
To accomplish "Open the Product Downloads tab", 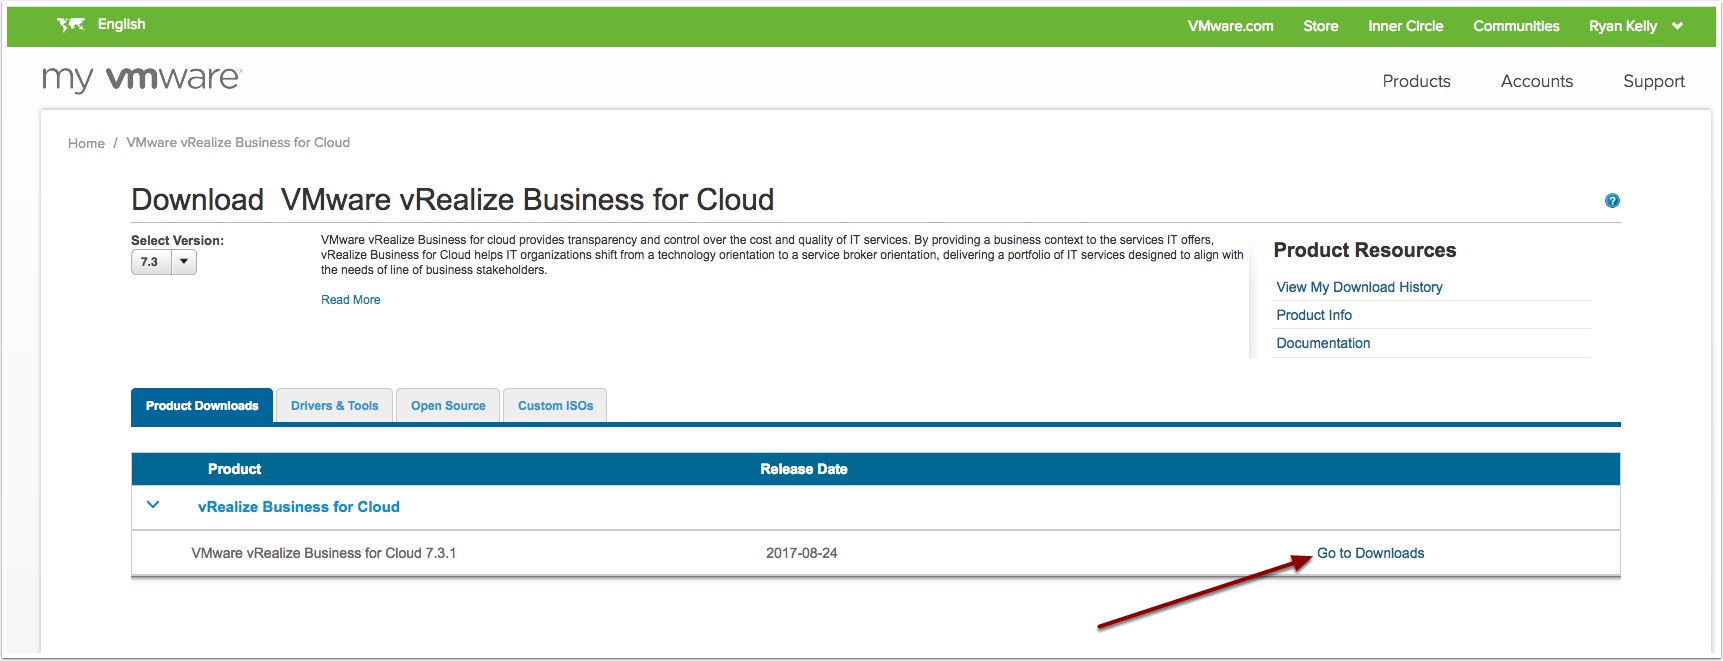I will 202,406.
